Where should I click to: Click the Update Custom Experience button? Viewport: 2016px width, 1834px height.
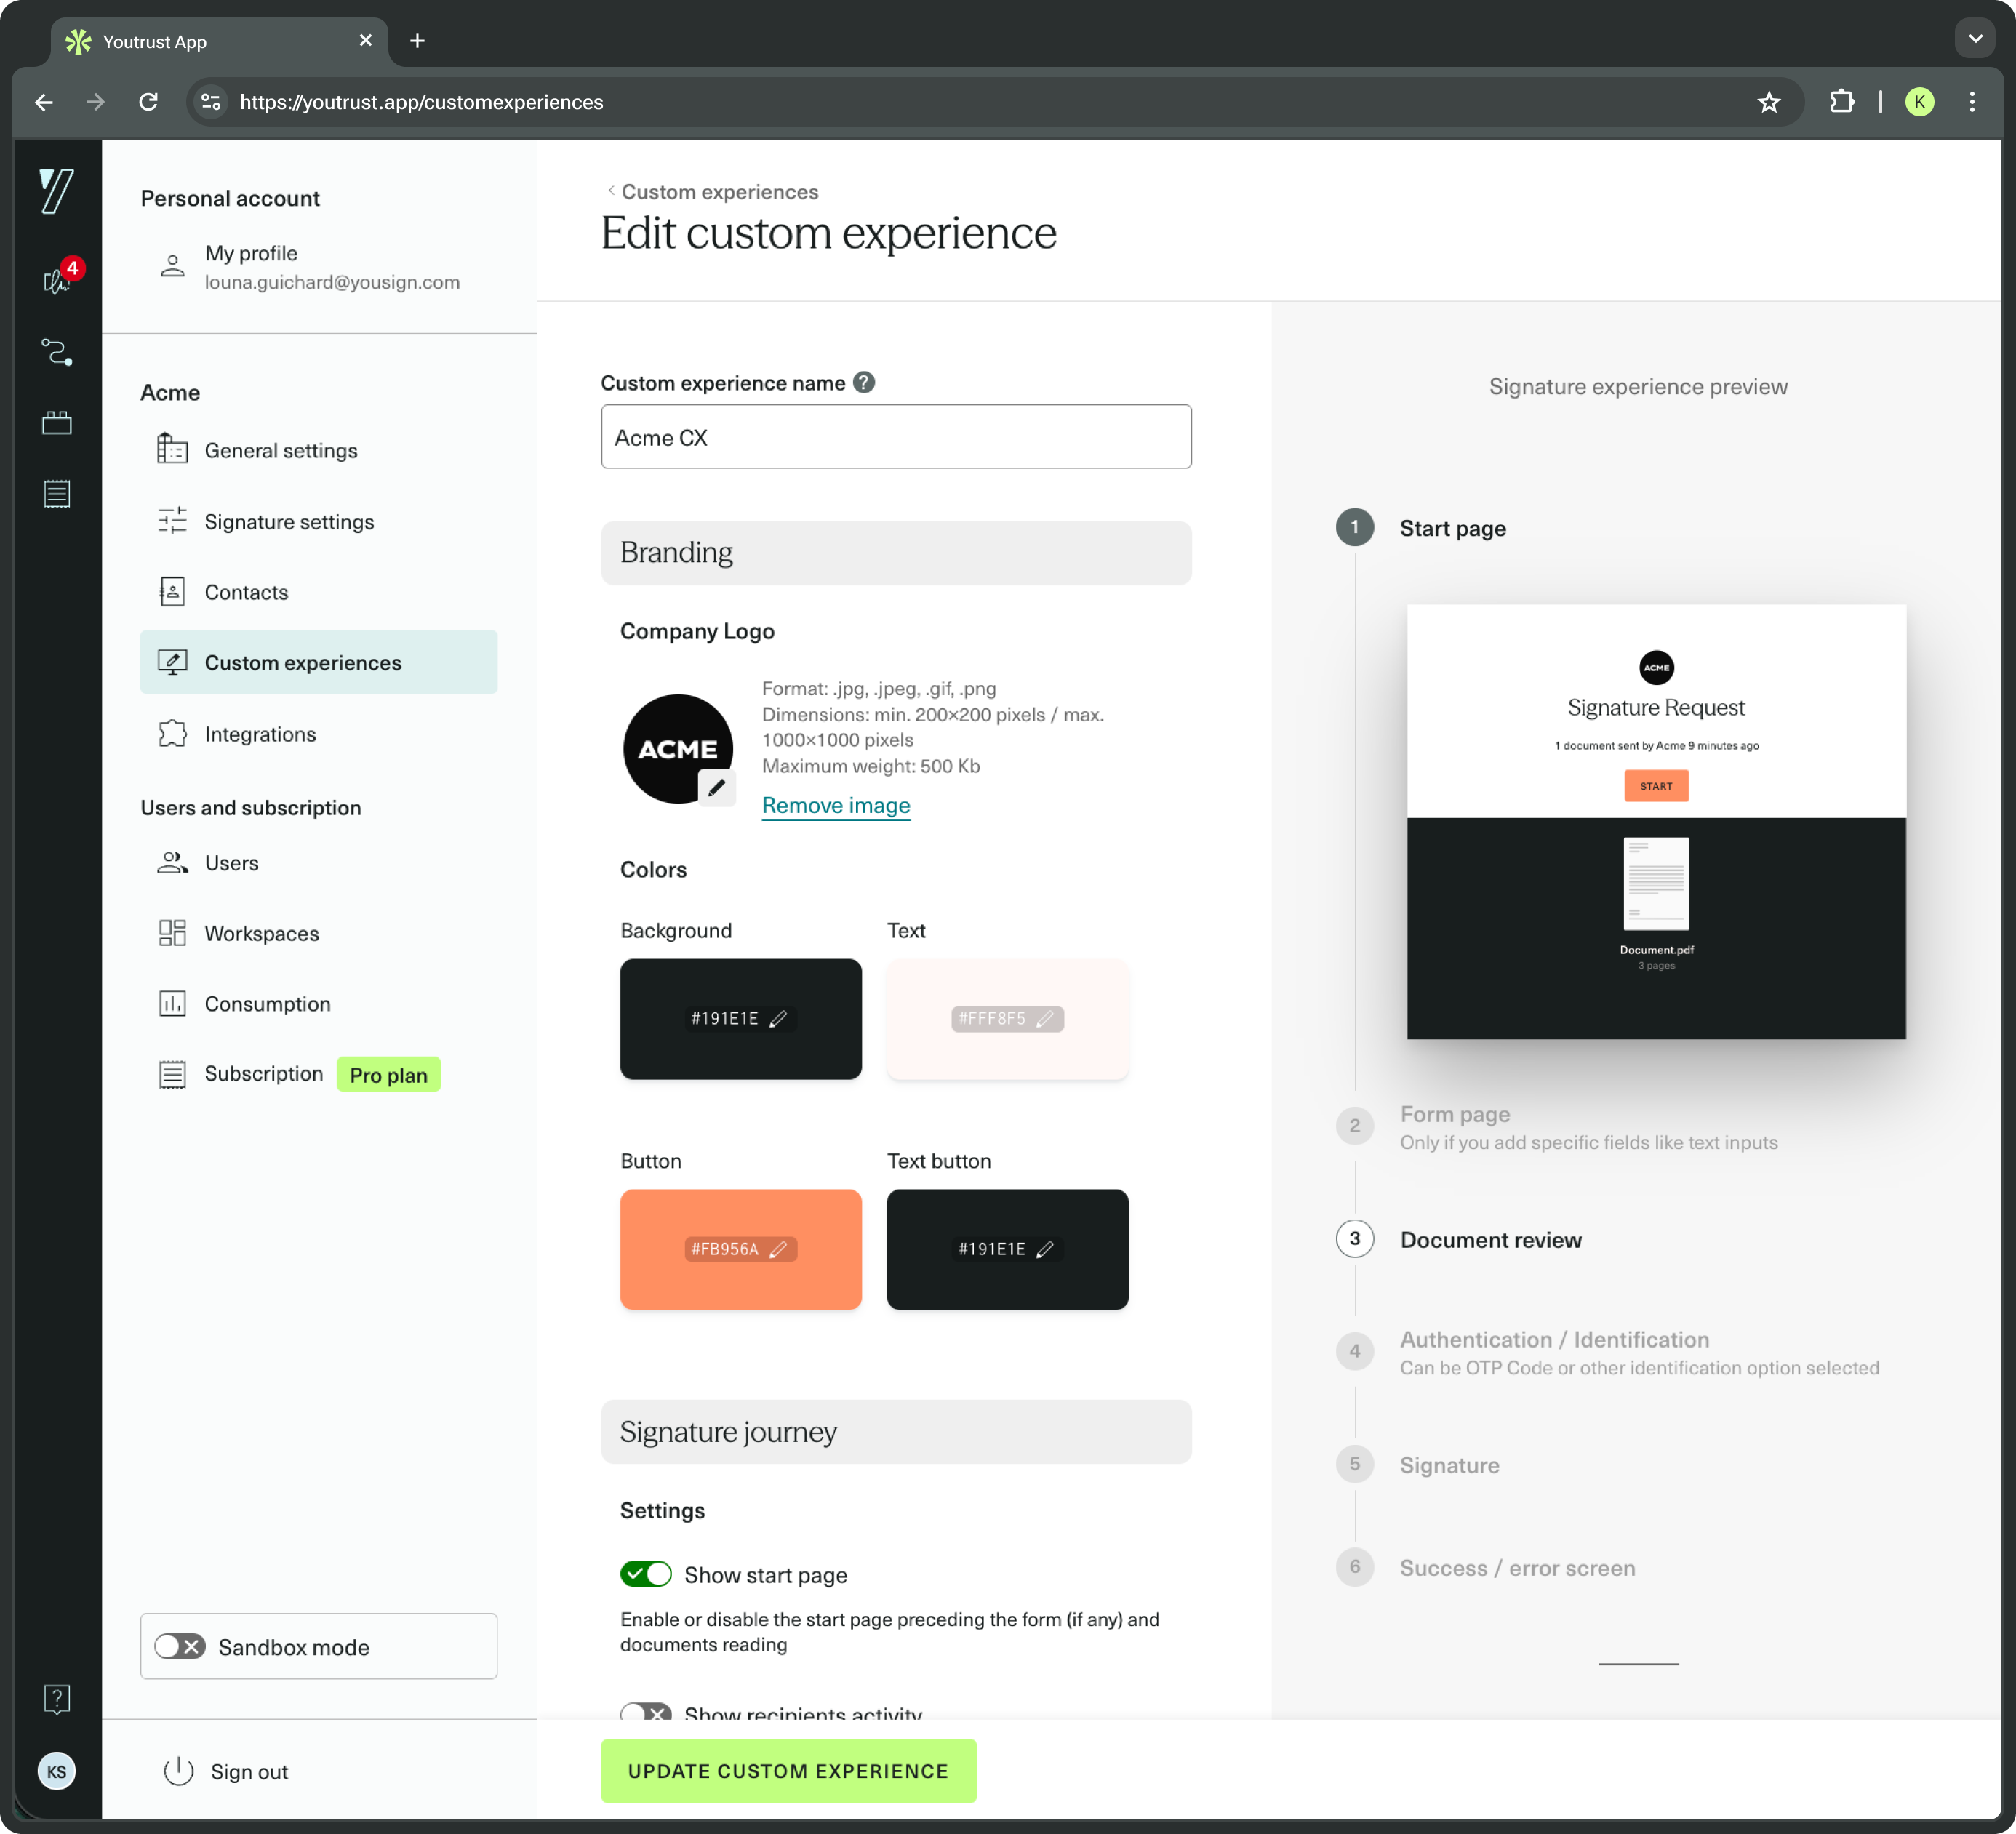[788, 1770]
